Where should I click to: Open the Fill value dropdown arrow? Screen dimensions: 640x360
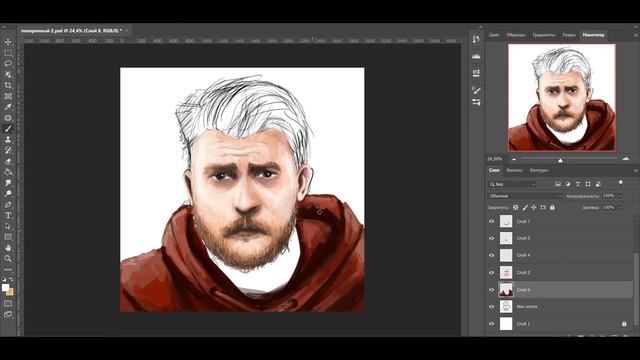[x=620, y=207]
